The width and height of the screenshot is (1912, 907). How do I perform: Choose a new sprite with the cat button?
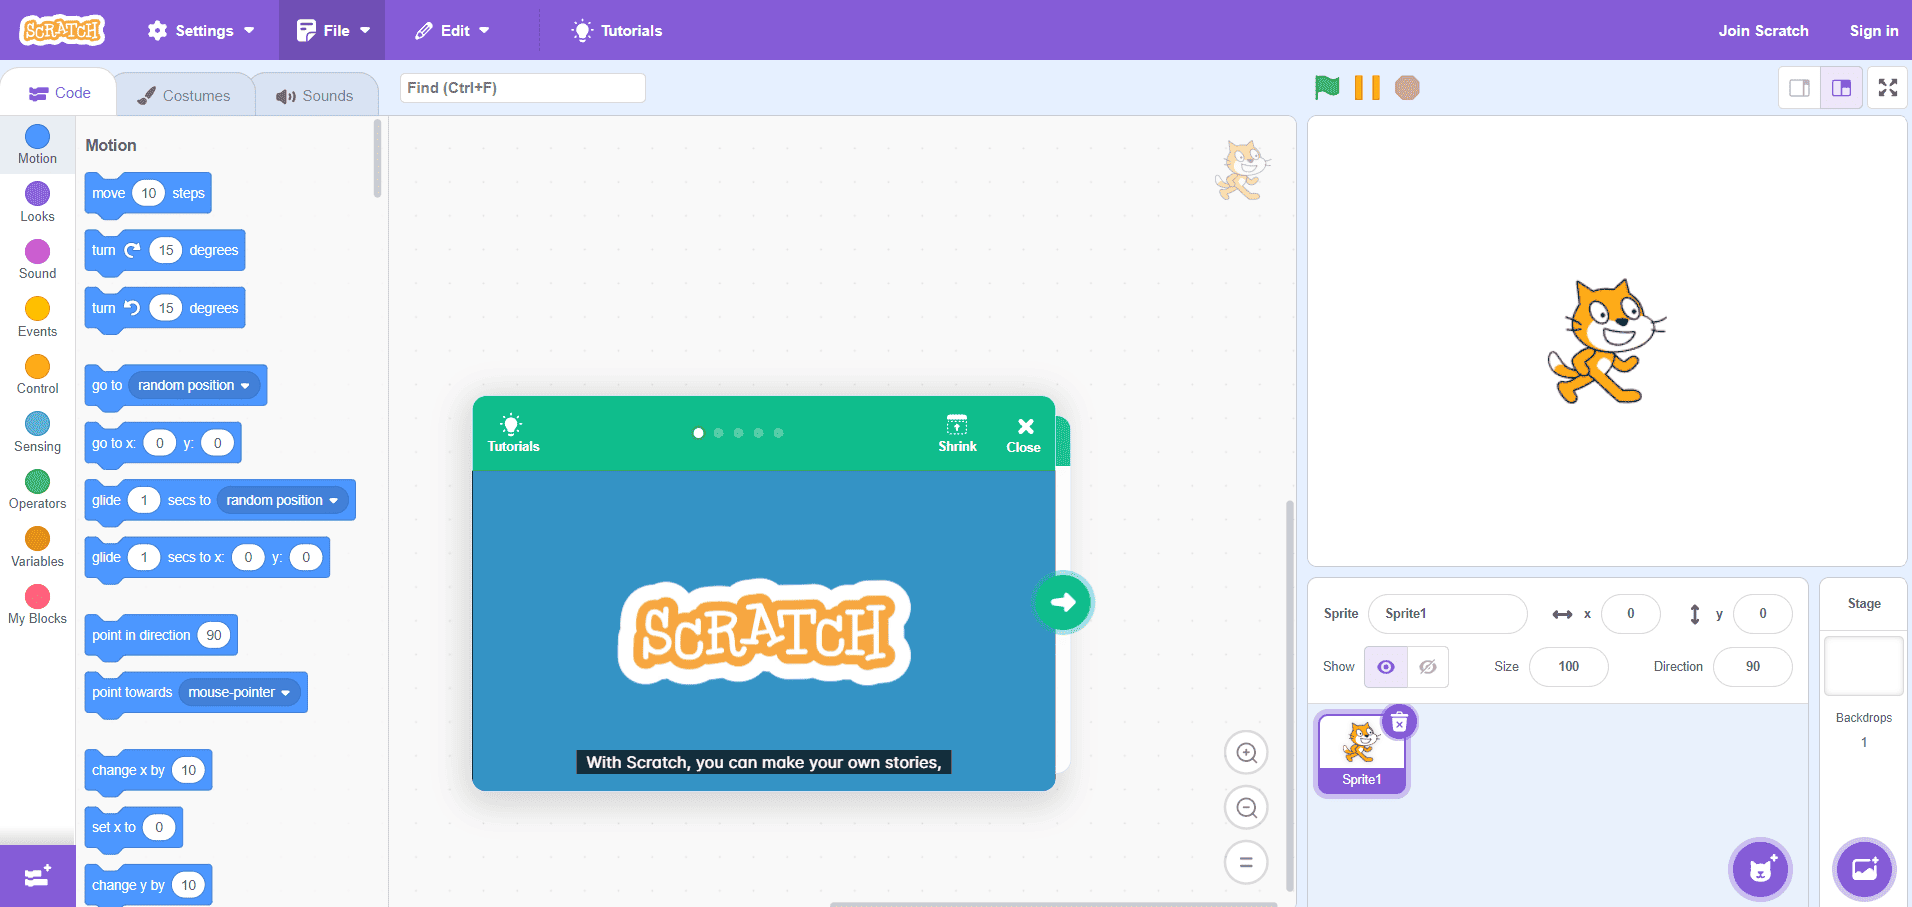1759,869
